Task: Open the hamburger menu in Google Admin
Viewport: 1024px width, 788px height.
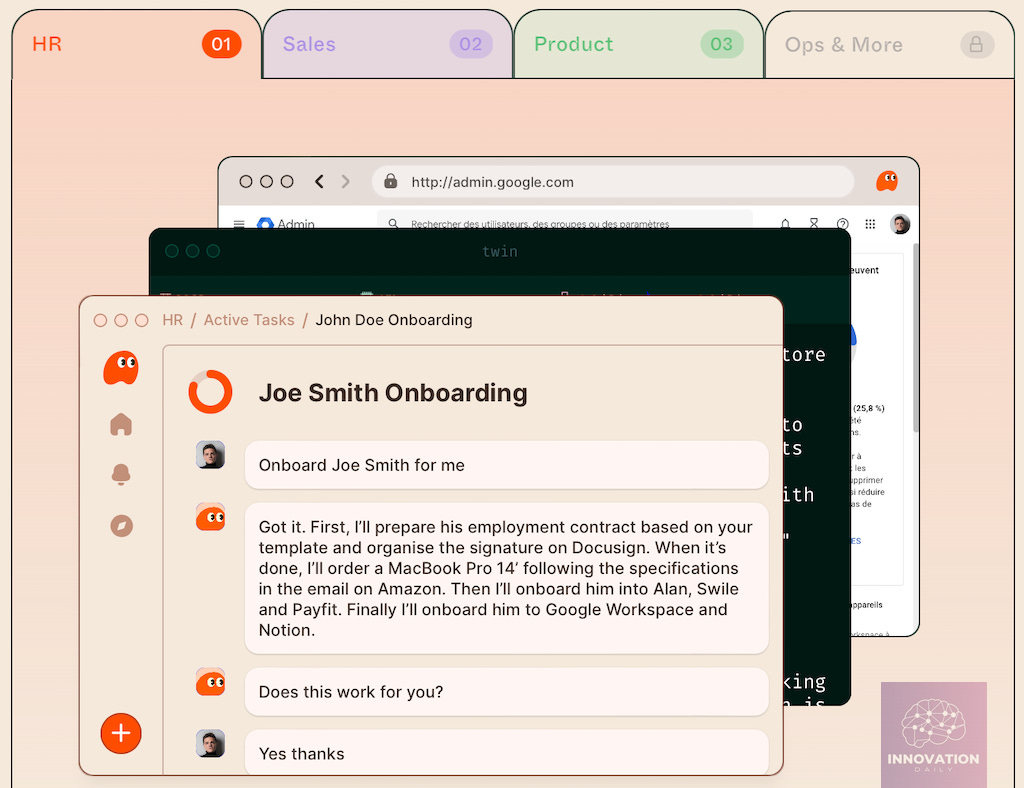Action: [x=239, y=224]
